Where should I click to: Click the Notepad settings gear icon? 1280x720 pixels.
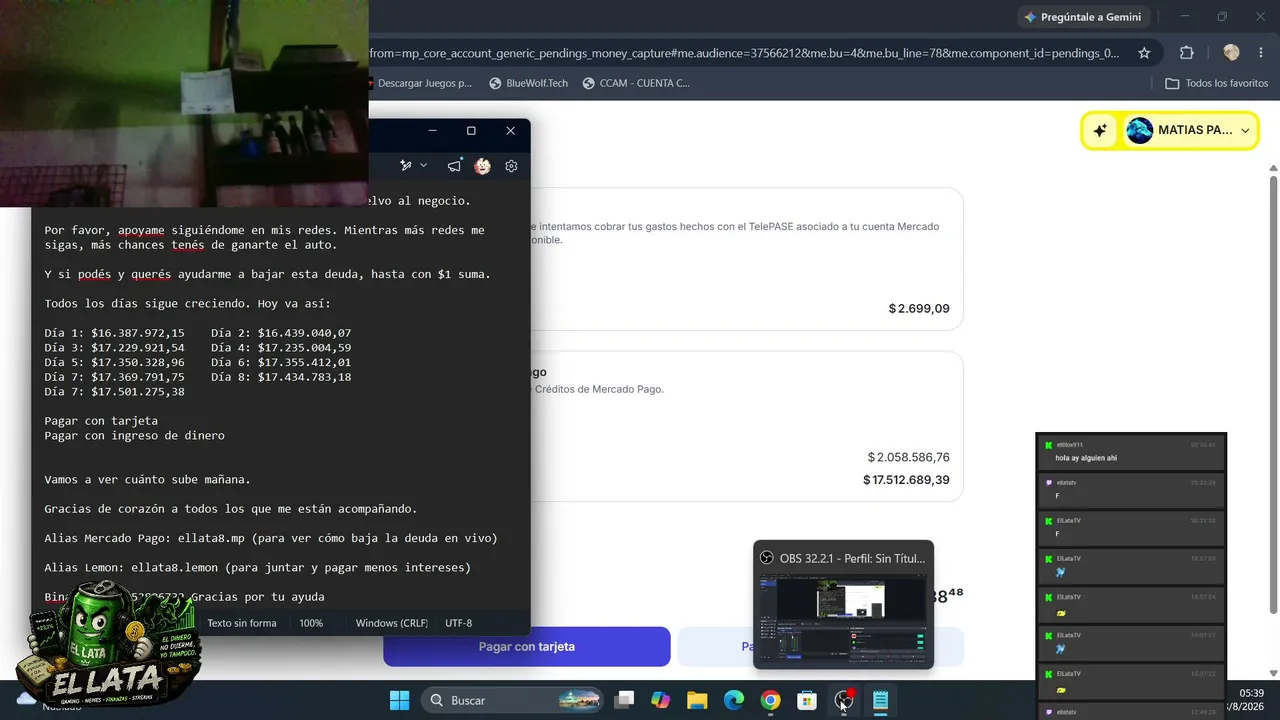point(511,166)
